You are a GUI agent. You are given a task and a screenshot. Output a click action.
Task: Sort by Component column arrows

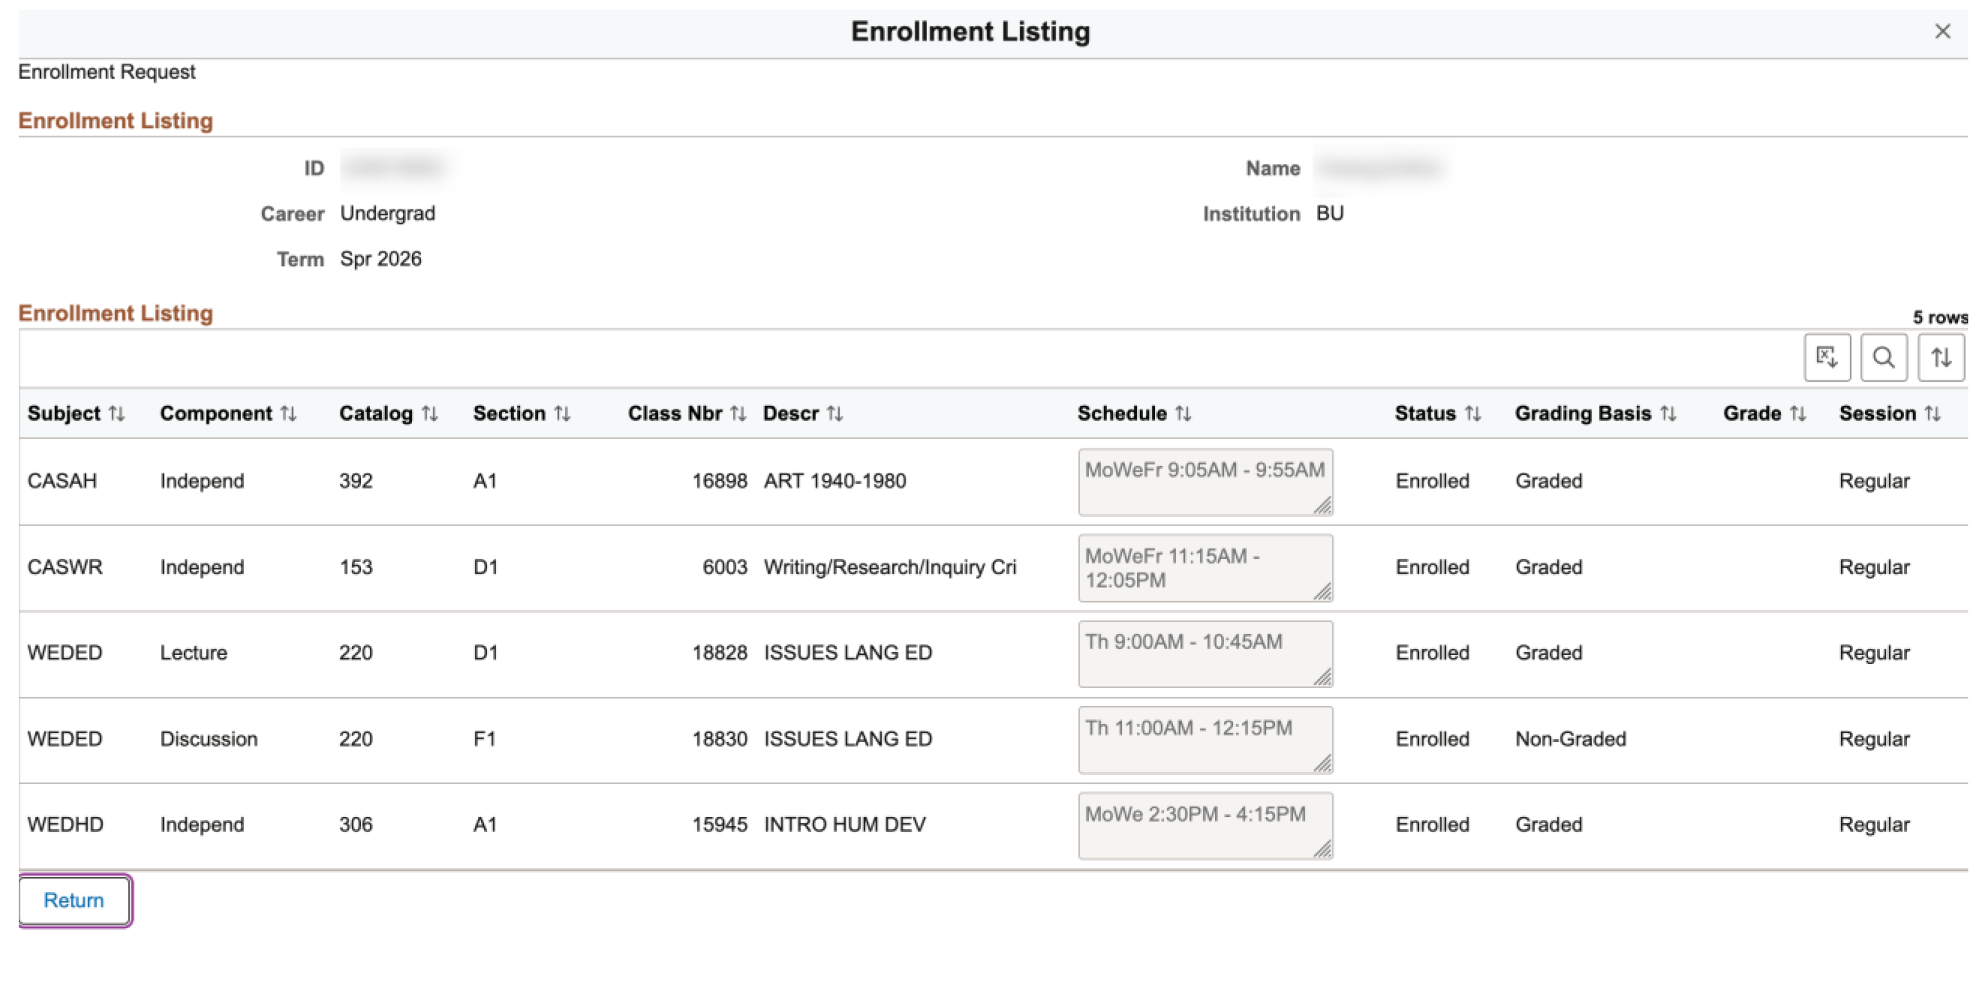pos(289,414)
